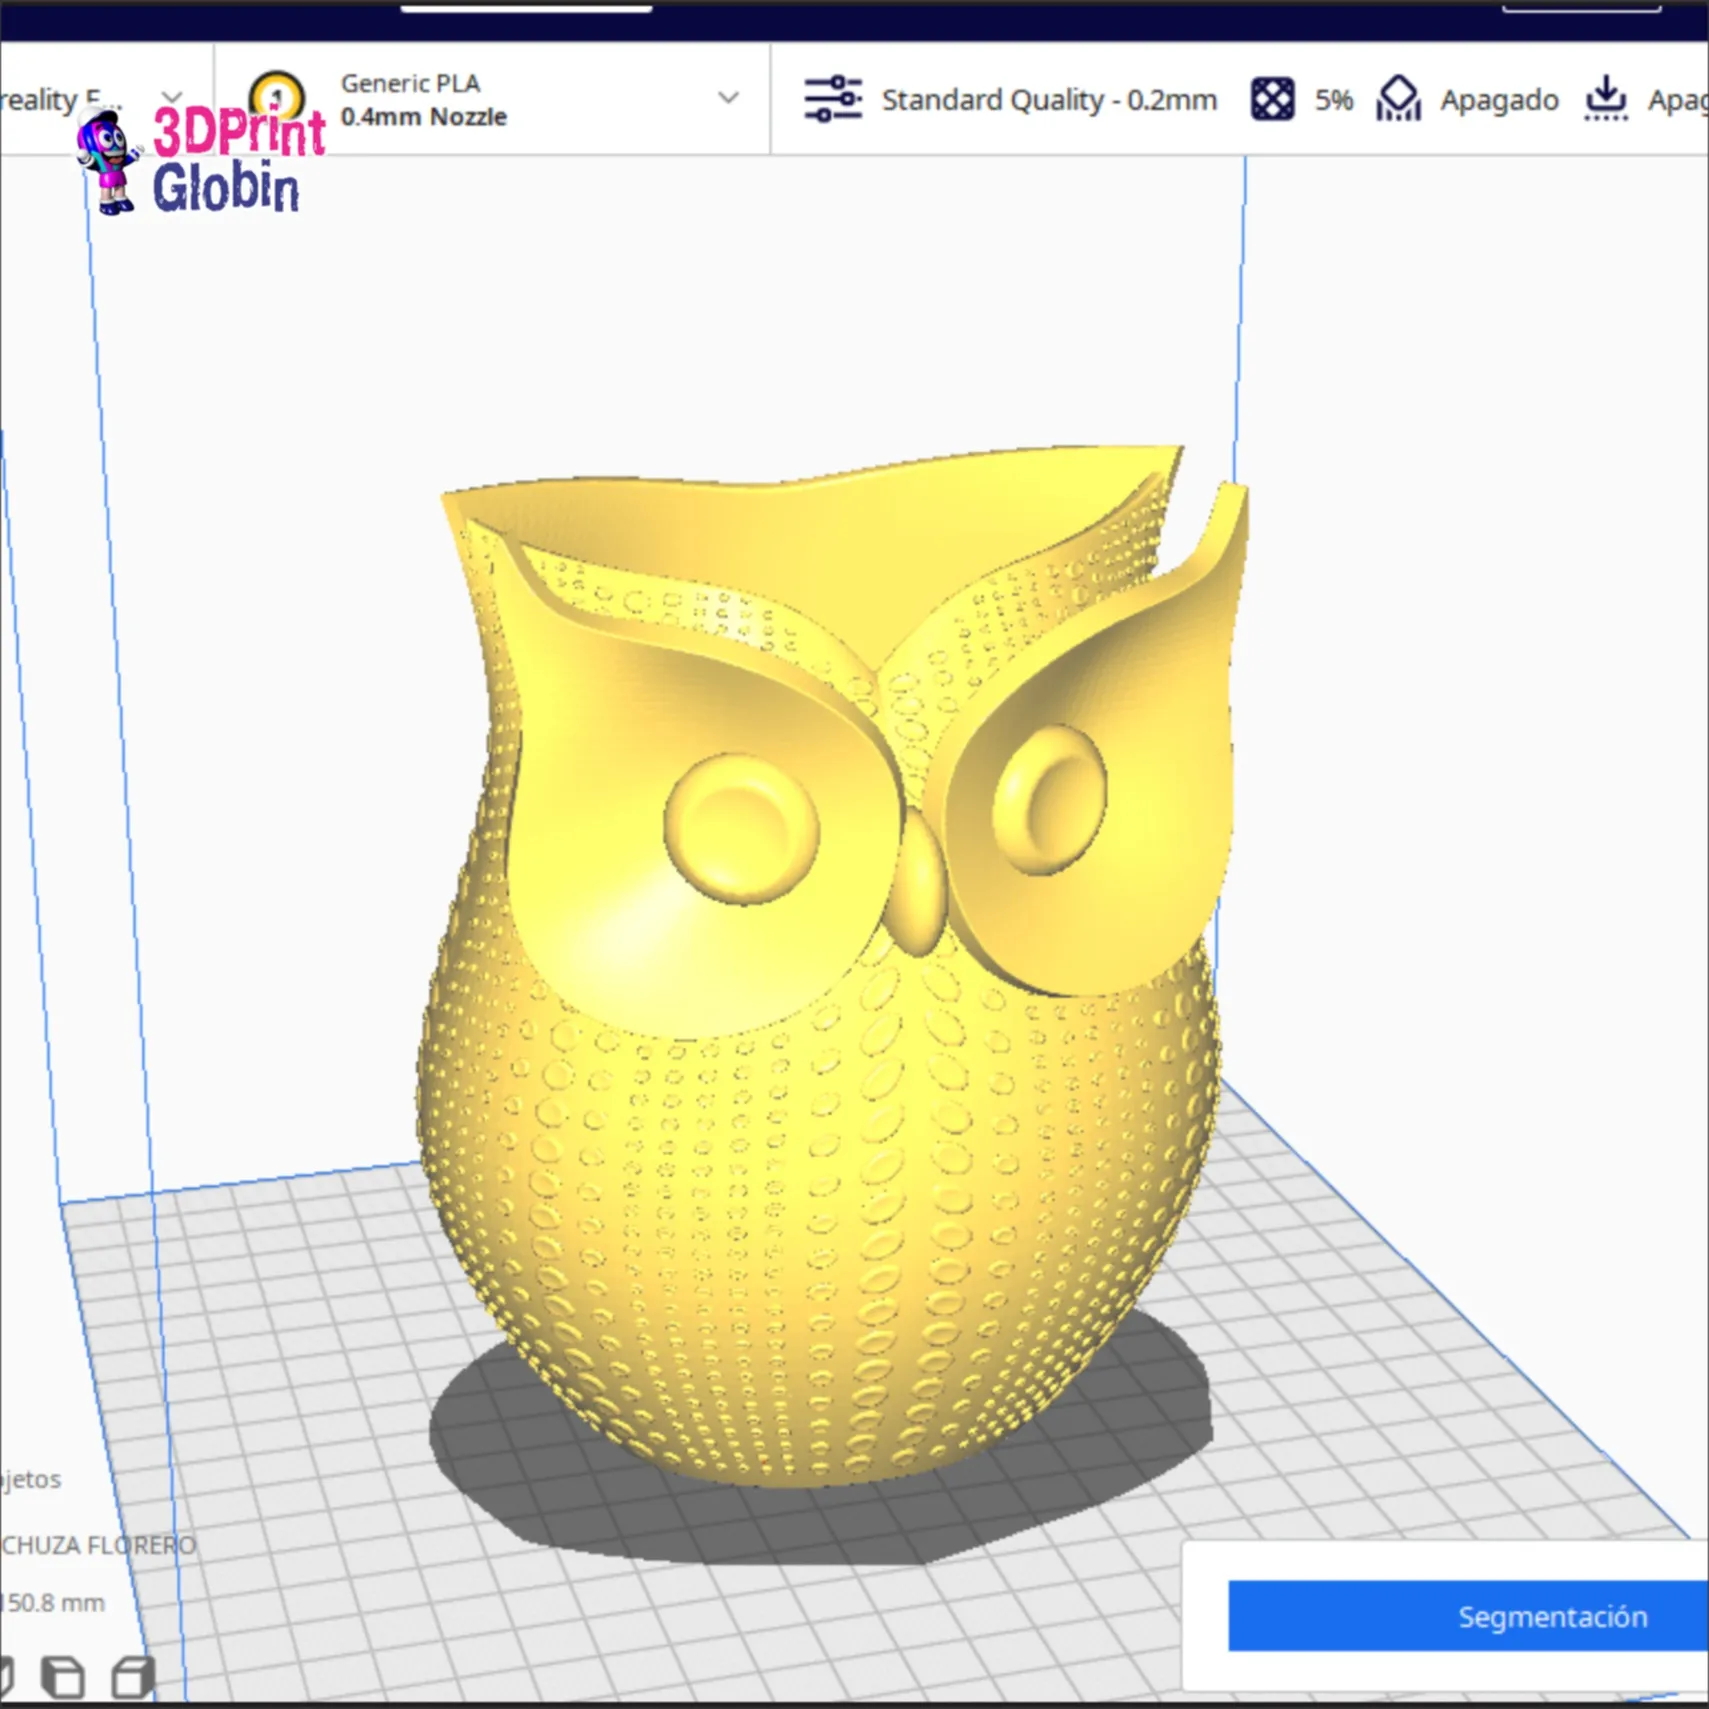
Task: Click the build plate adhesion icon
Action: click(1605, 99)
